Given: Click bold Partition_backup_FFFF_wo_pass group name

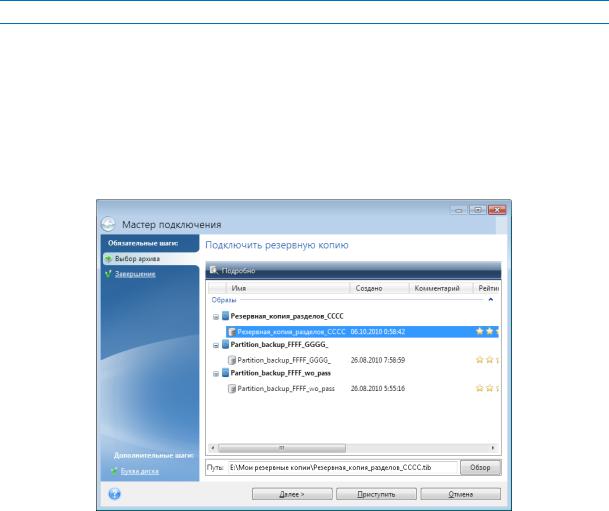Looking at the screenshot, I should (x=280, y=373).
